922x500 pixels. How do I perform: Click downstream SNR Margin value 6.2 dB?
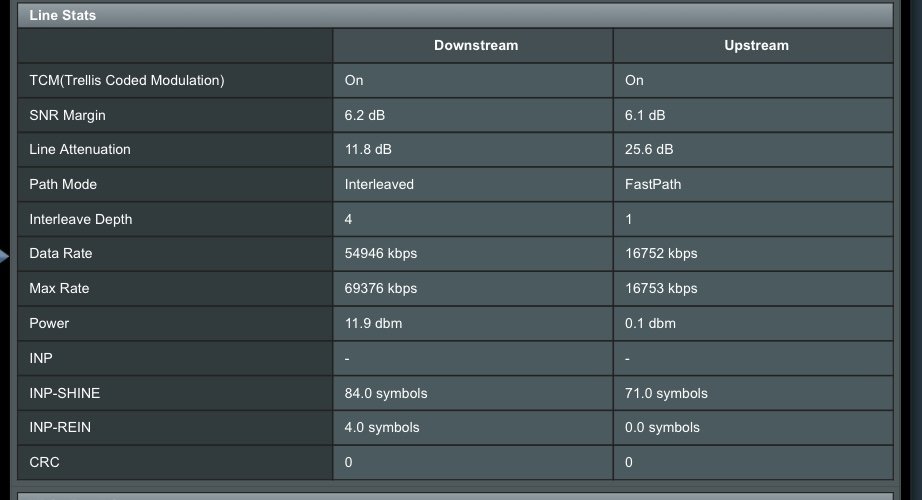tap(365, 115)
